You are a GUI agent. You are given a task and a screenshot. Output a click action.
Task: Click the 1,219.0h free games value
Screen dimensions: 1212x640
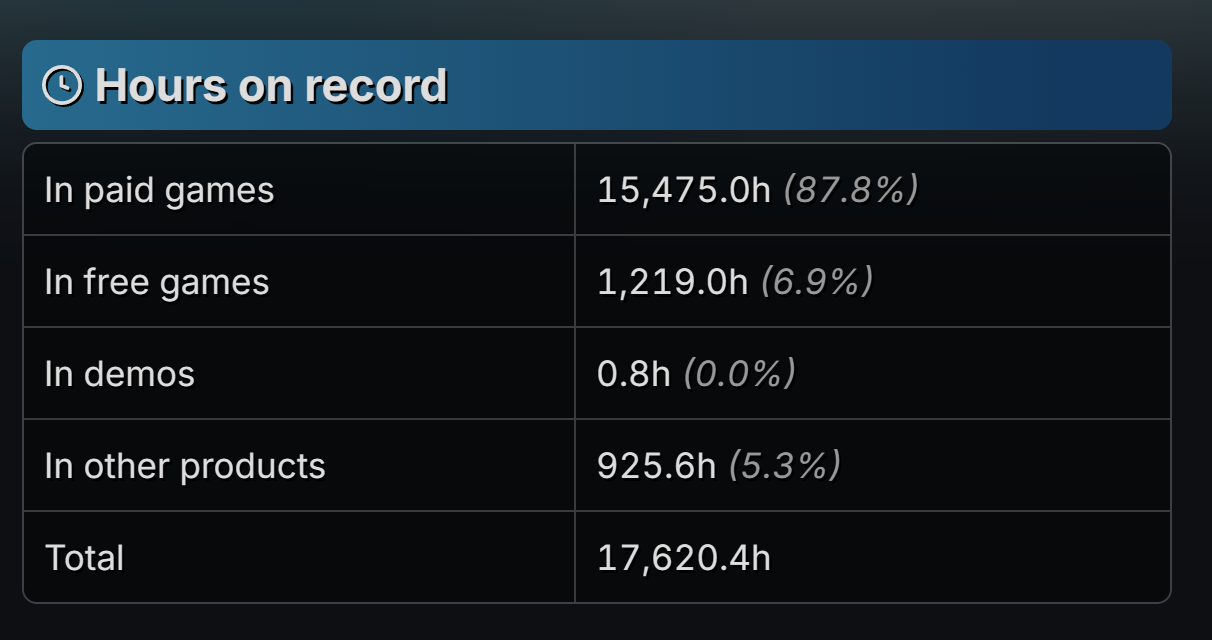pyautogui.click(x=672, y=282)
